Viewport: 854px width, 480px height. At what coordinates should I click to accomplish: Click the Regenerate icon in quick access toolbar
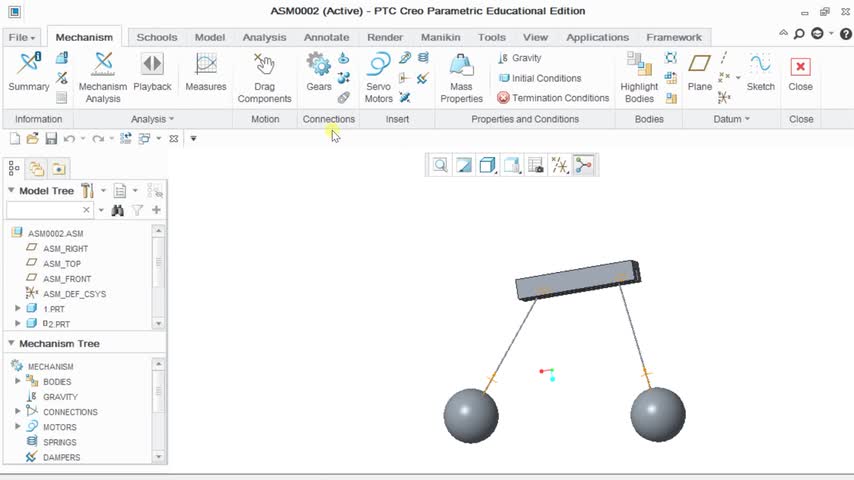click(126, 138)
